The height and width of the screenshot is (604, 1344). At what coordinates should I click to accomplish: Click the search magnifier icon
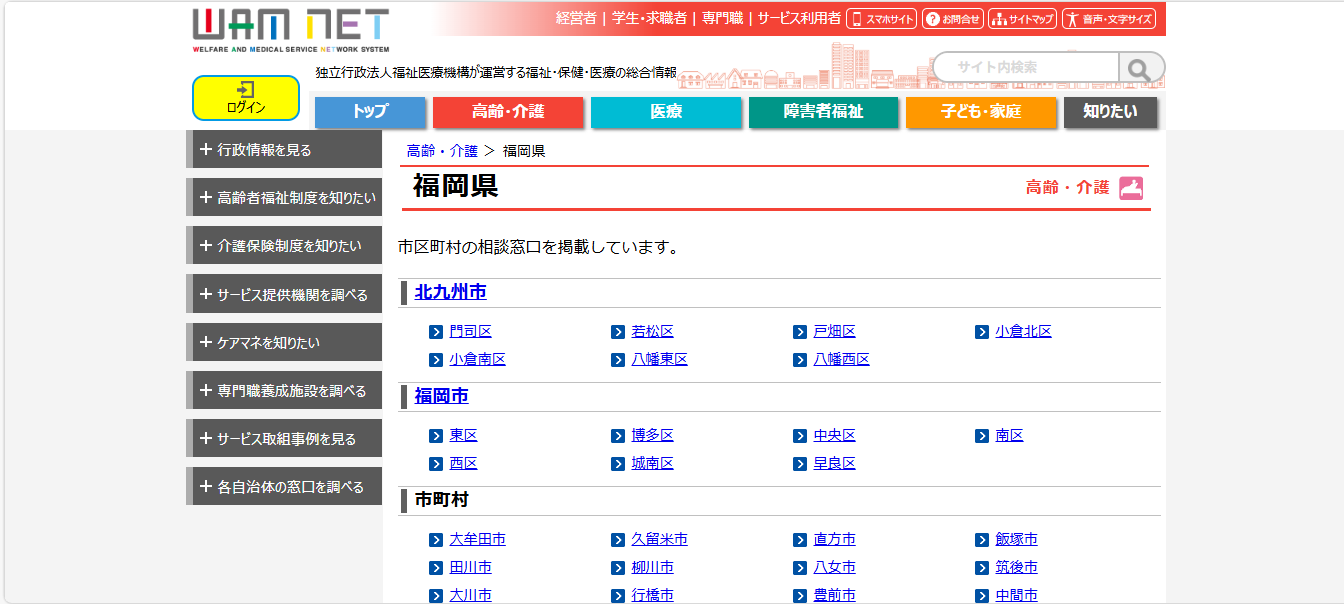(1140, 68)
